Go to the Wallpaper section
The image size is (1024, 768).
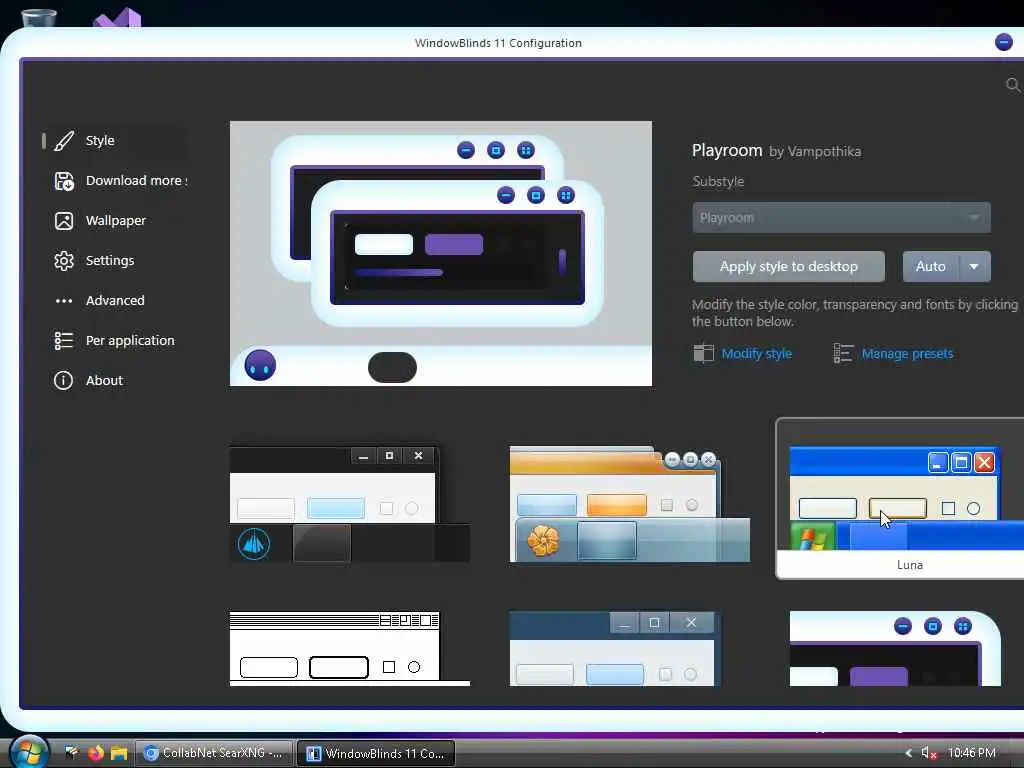pyautogui.click(x=114, y=221)
